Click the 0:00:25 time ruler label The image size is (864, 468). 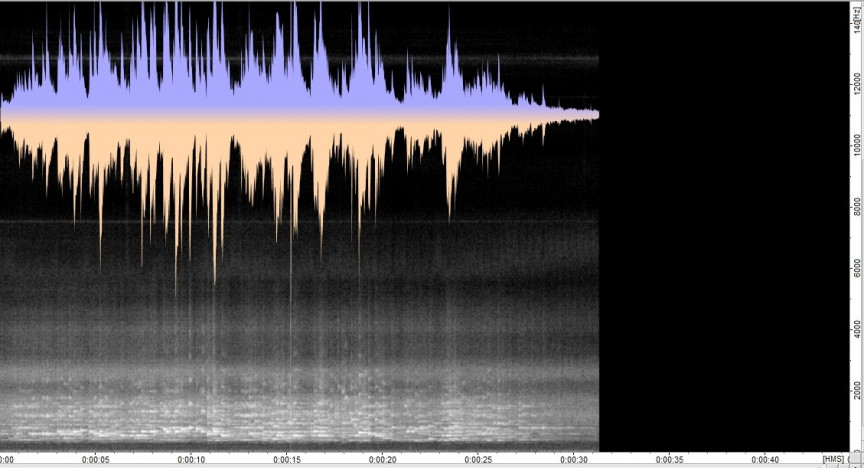(478, 460)
